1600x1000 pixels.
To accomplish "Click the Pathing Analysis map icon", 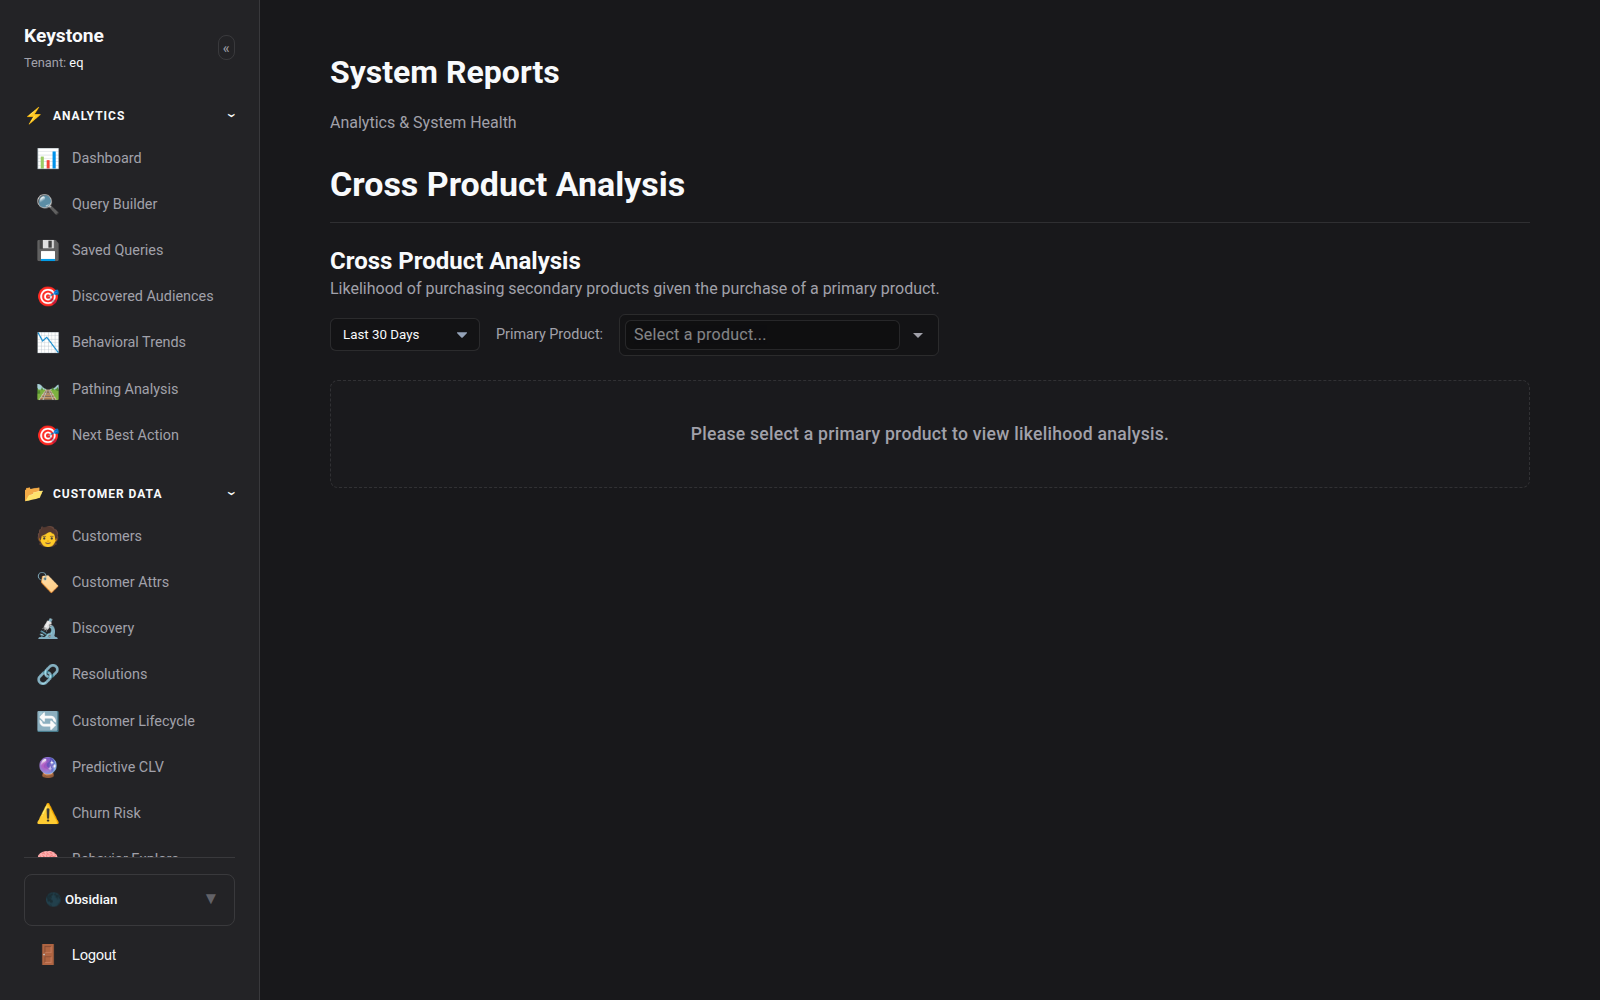I will [x=48, y=389].
